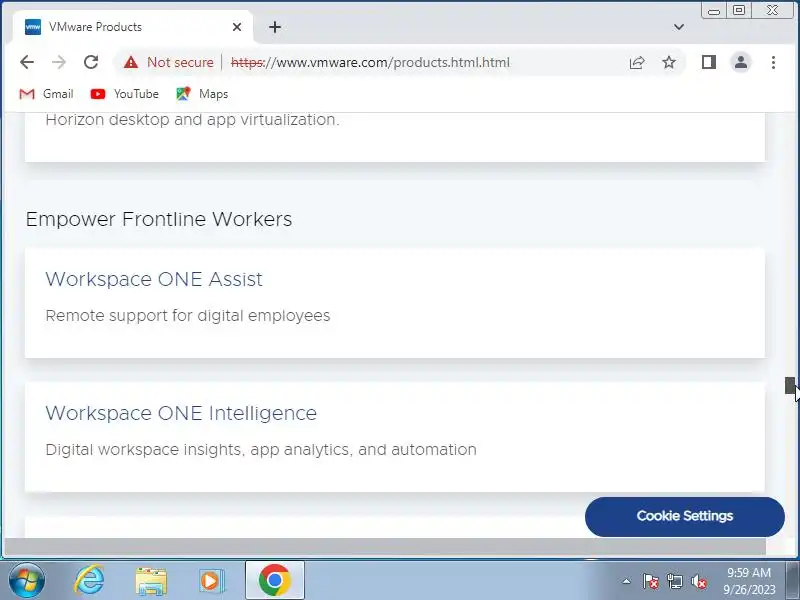The image size is (800, 600).
Task: Reload the VMware Products page
Action: 91,62
